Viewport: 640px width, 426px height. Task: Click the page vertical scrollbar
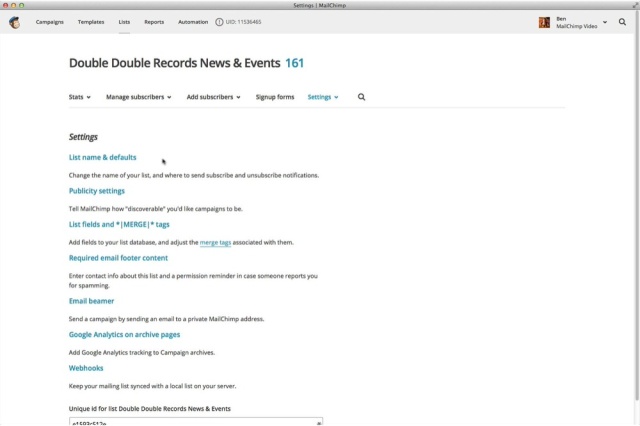click(636, 204)
